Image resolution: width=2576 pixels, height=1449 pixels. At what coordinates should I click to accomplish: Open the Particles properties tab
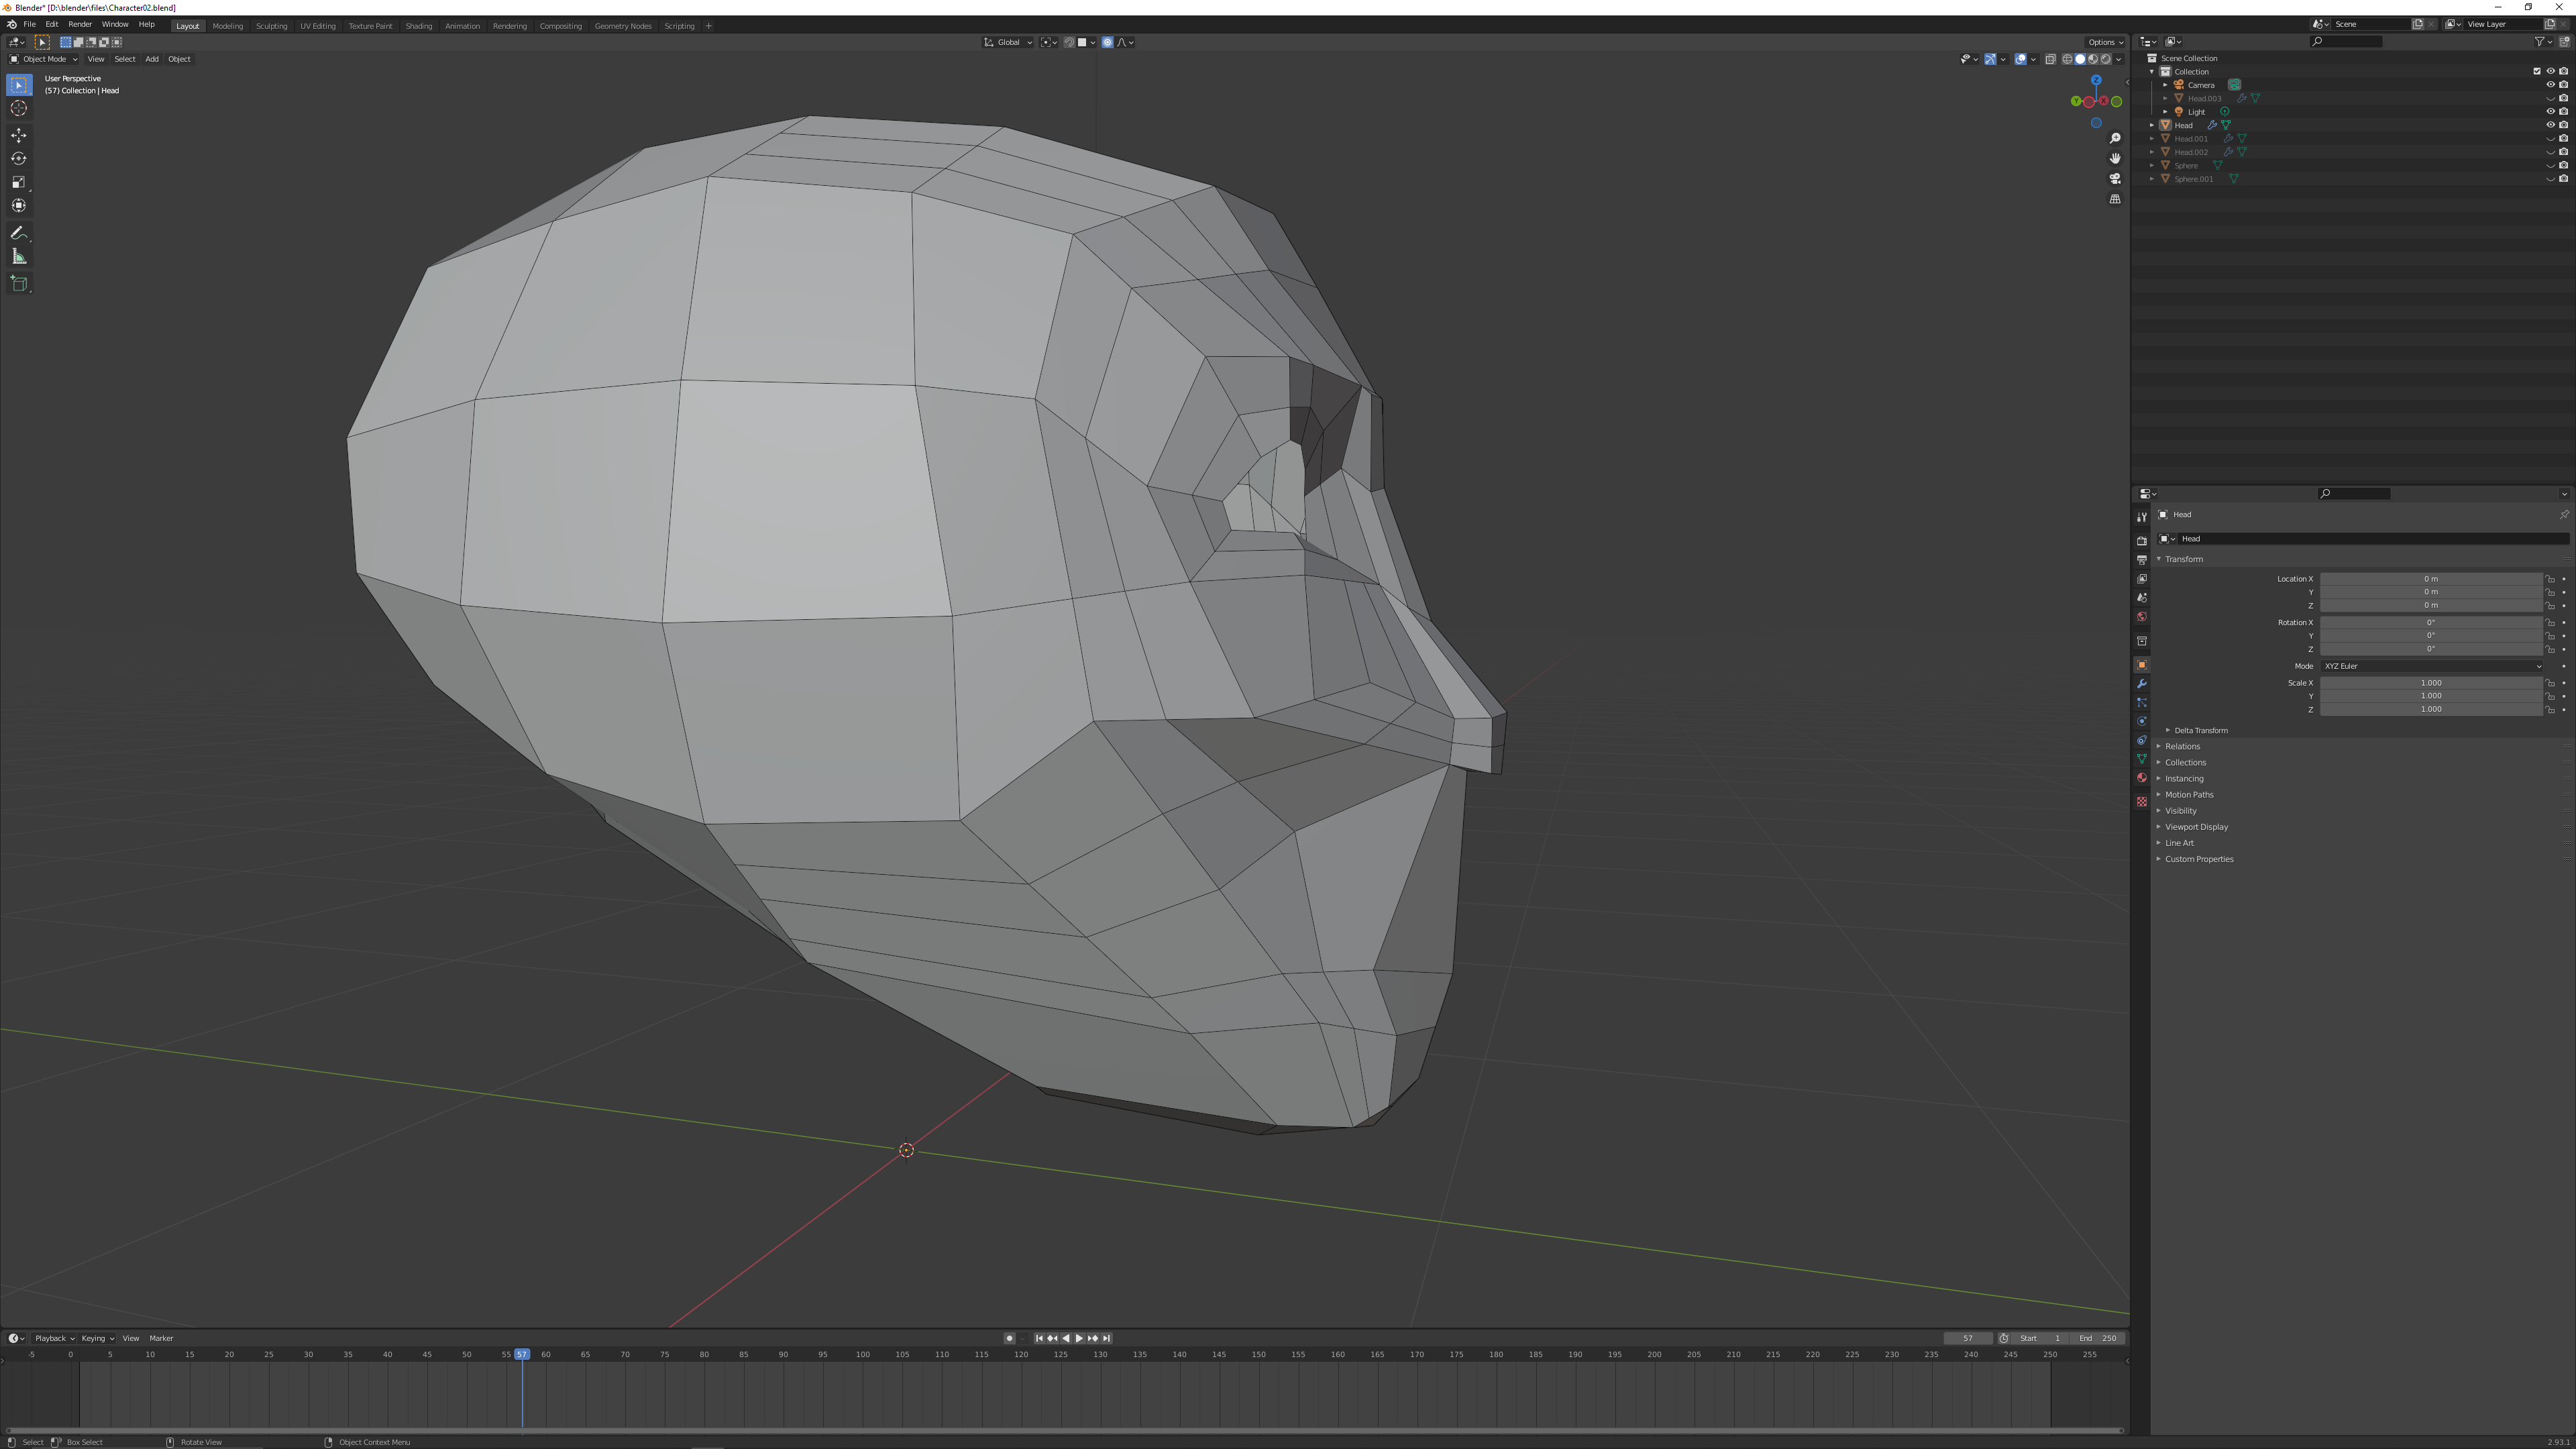coord(2141,703)
